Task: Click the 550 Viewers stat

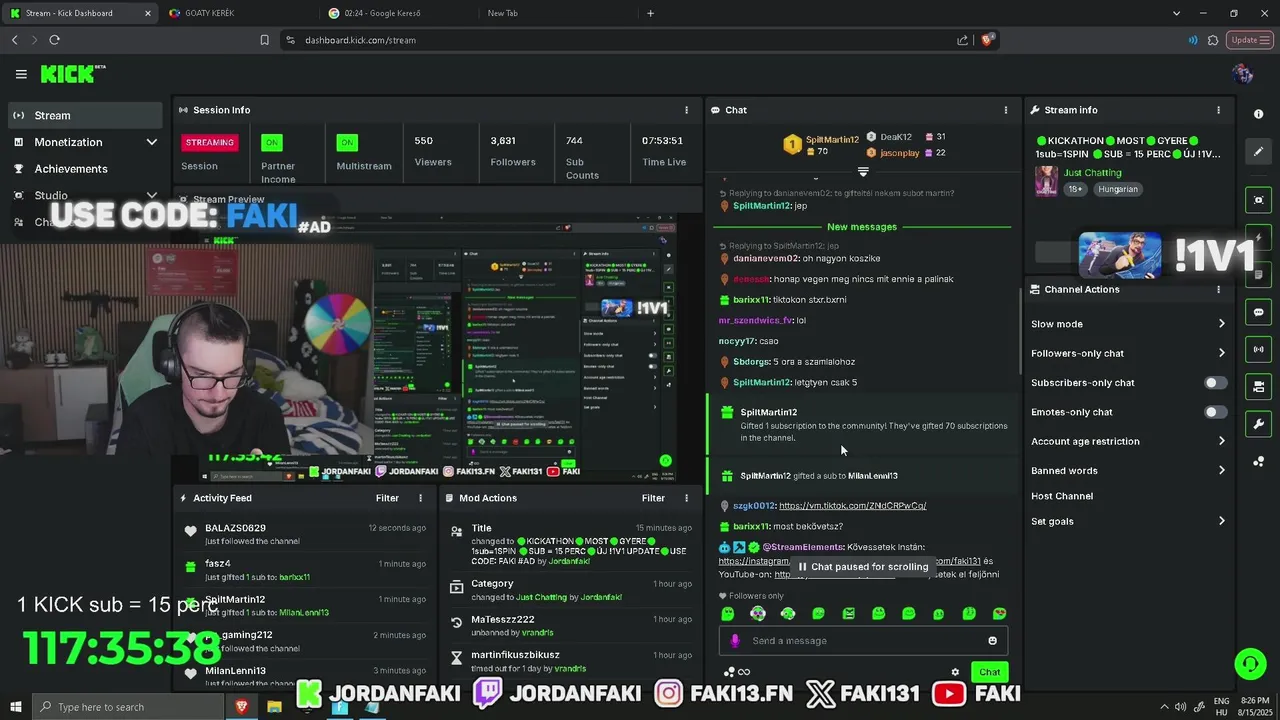Action: click(x=433, y=151)
